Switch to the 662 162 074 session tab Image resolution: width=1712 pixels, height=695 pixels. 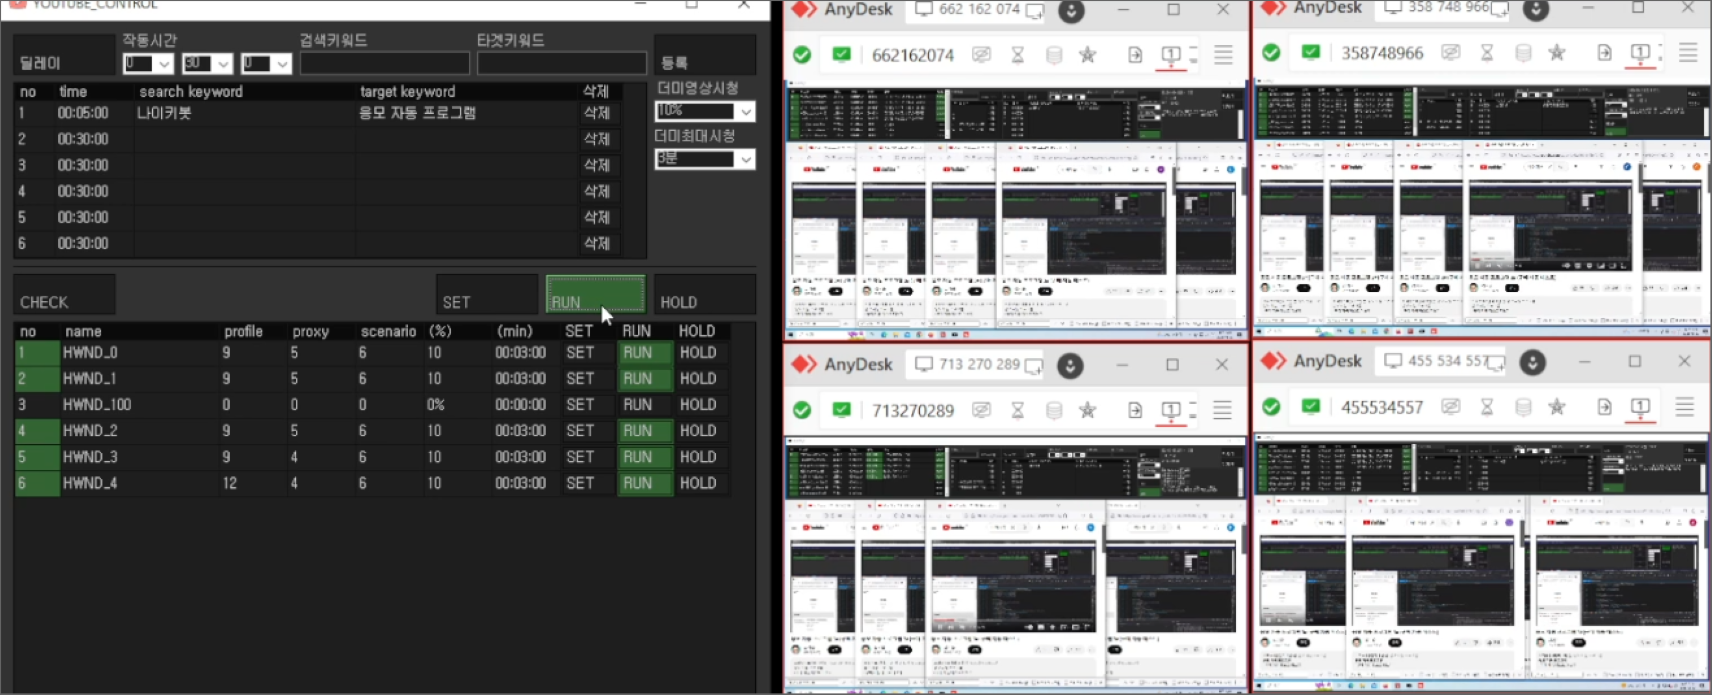978,10
